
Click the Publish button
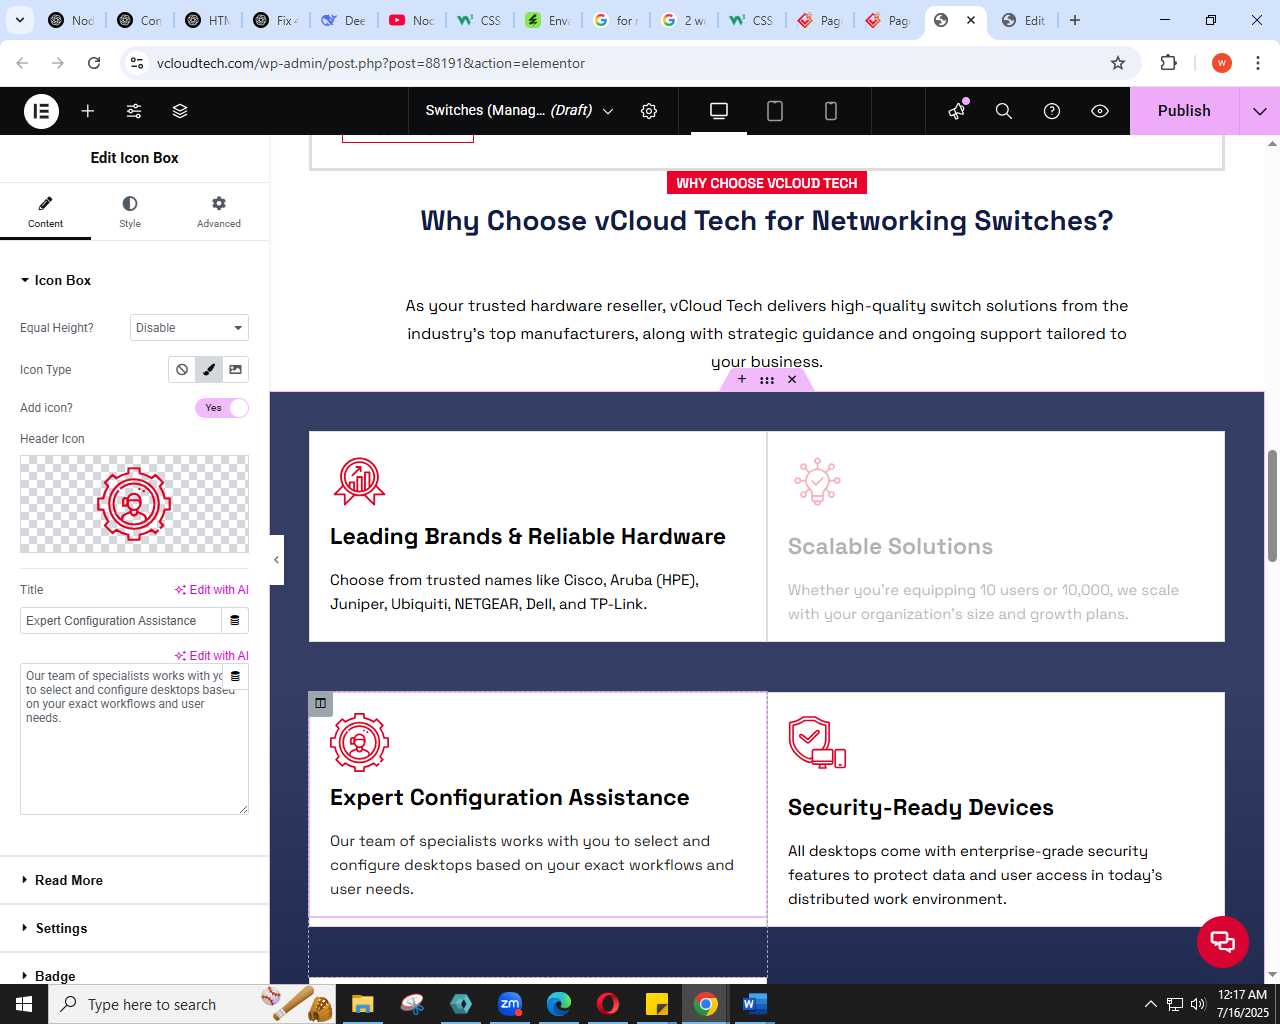point(1184,111)
